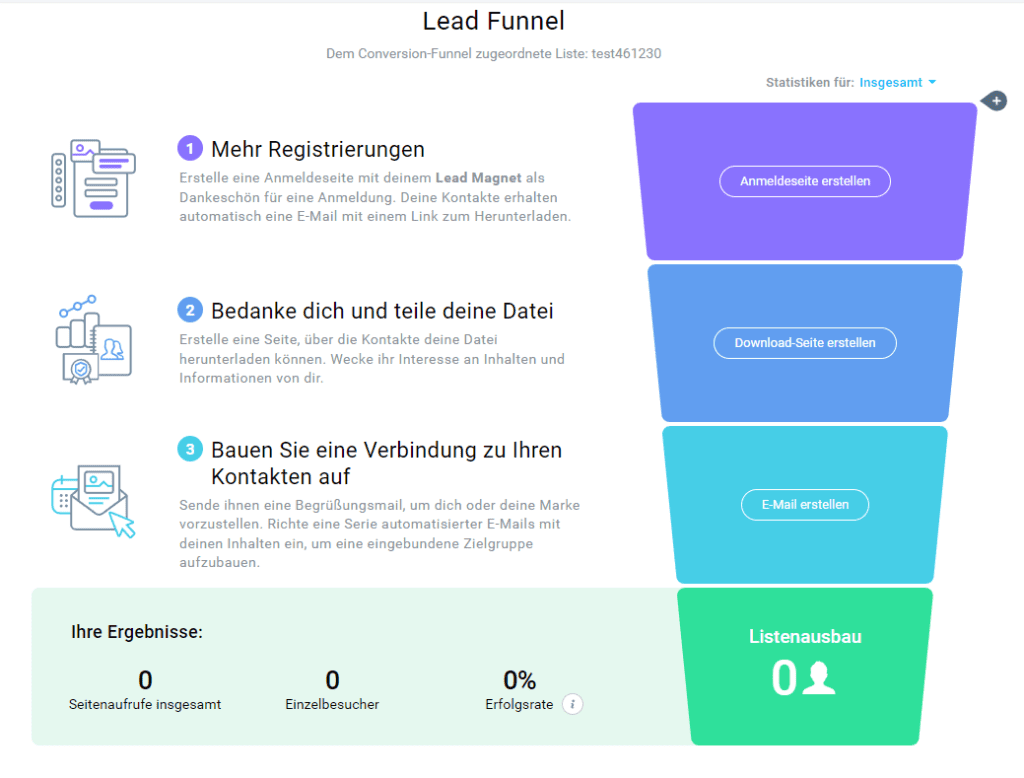Click the download page illustration with chart
1024x778 pixels.
tap(93, 340)
